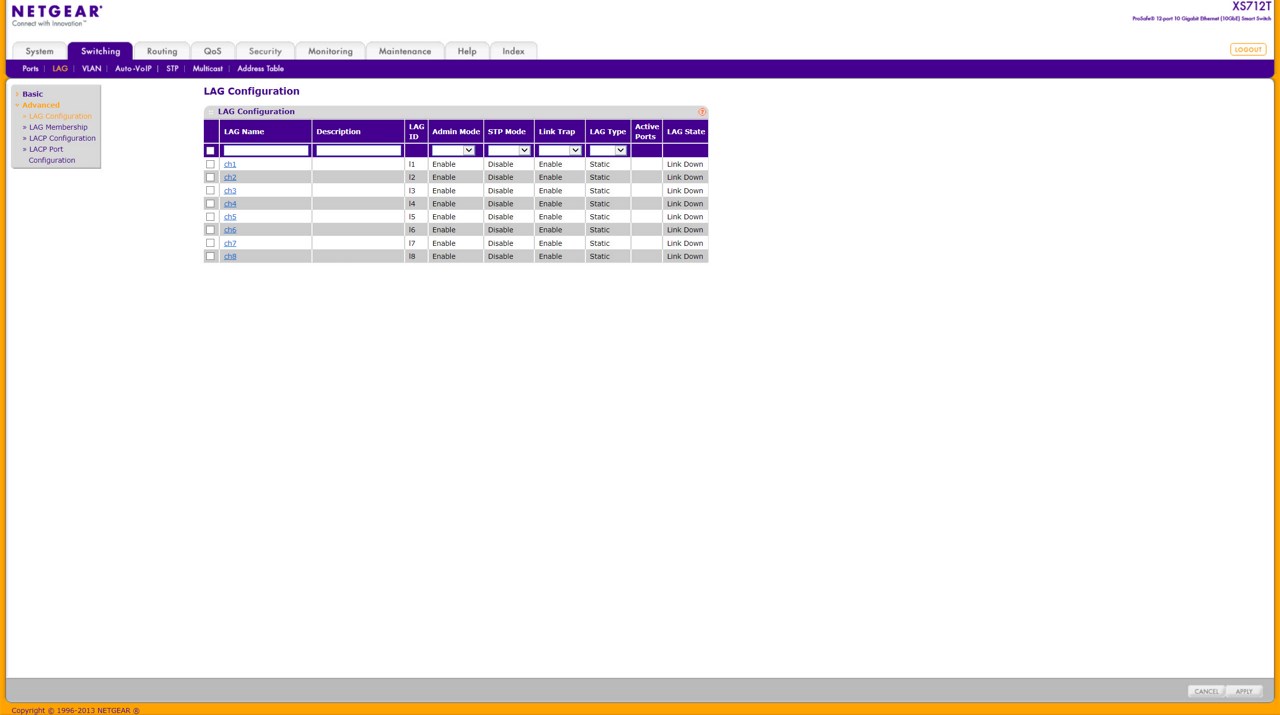Open the Monitoring tab
The image size is (1280, 715).
[330, 51]
